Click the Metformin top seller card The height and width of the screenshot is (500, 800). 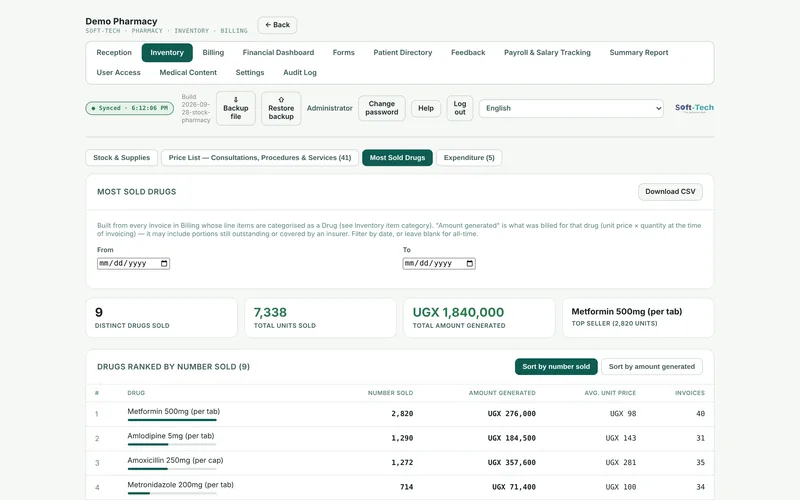(x=638, y=318)
